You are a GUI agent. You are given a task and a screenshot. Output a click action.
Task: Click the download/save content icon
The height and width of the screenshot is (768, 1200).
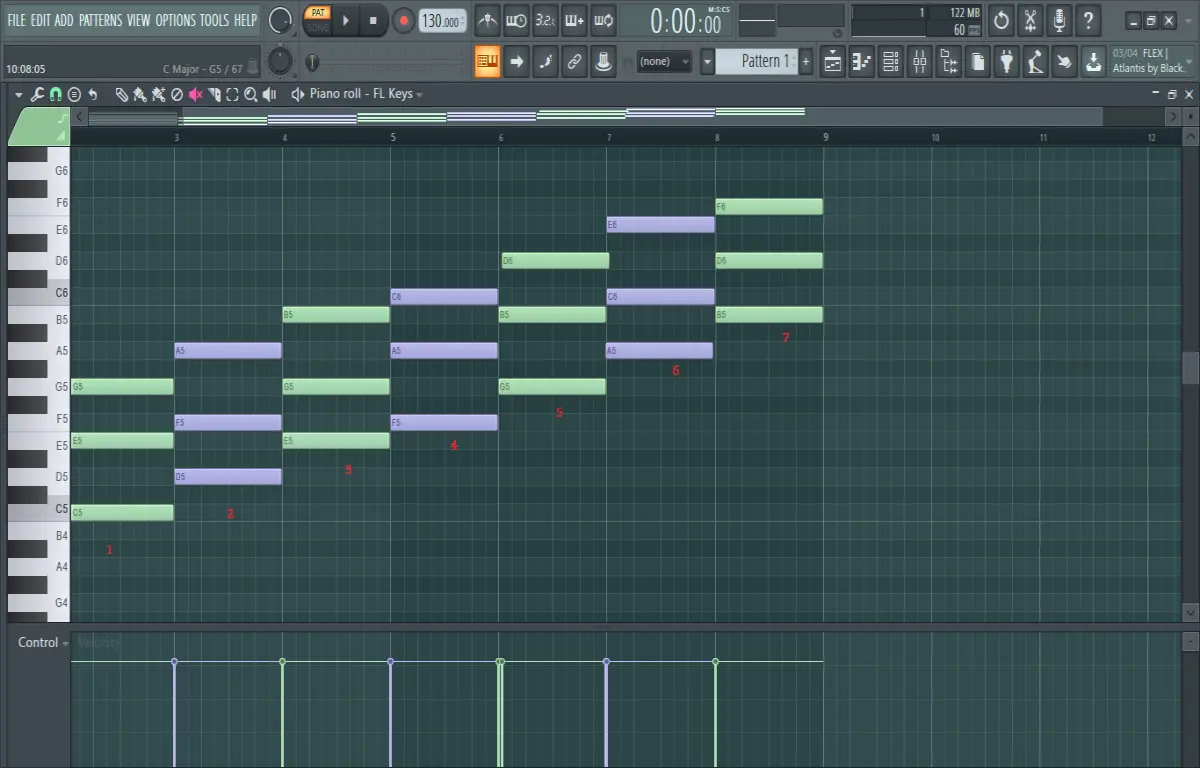[1094, 62]
